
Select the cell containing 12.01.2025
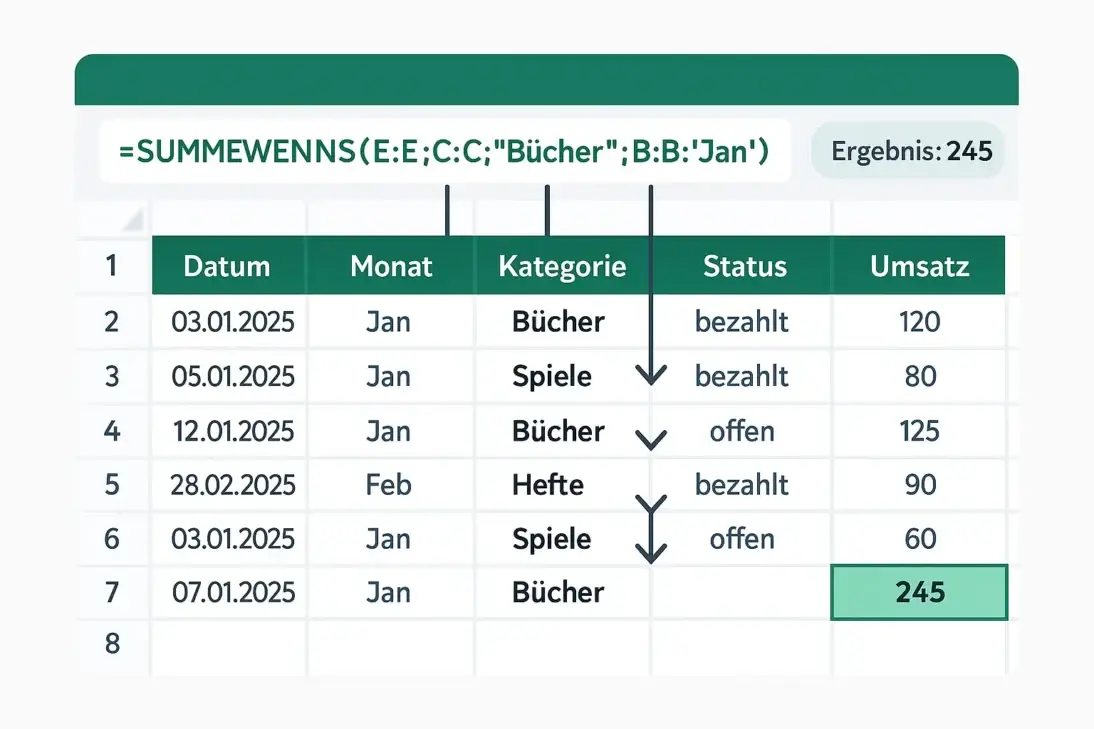[234, 431]
